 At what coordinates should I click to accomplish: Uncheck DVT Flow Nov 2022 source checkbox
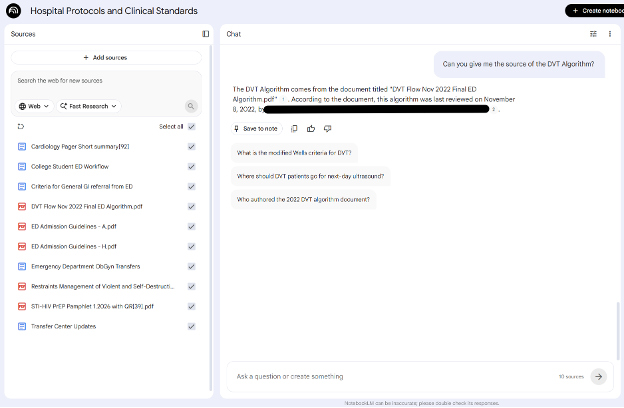(191, 206)
